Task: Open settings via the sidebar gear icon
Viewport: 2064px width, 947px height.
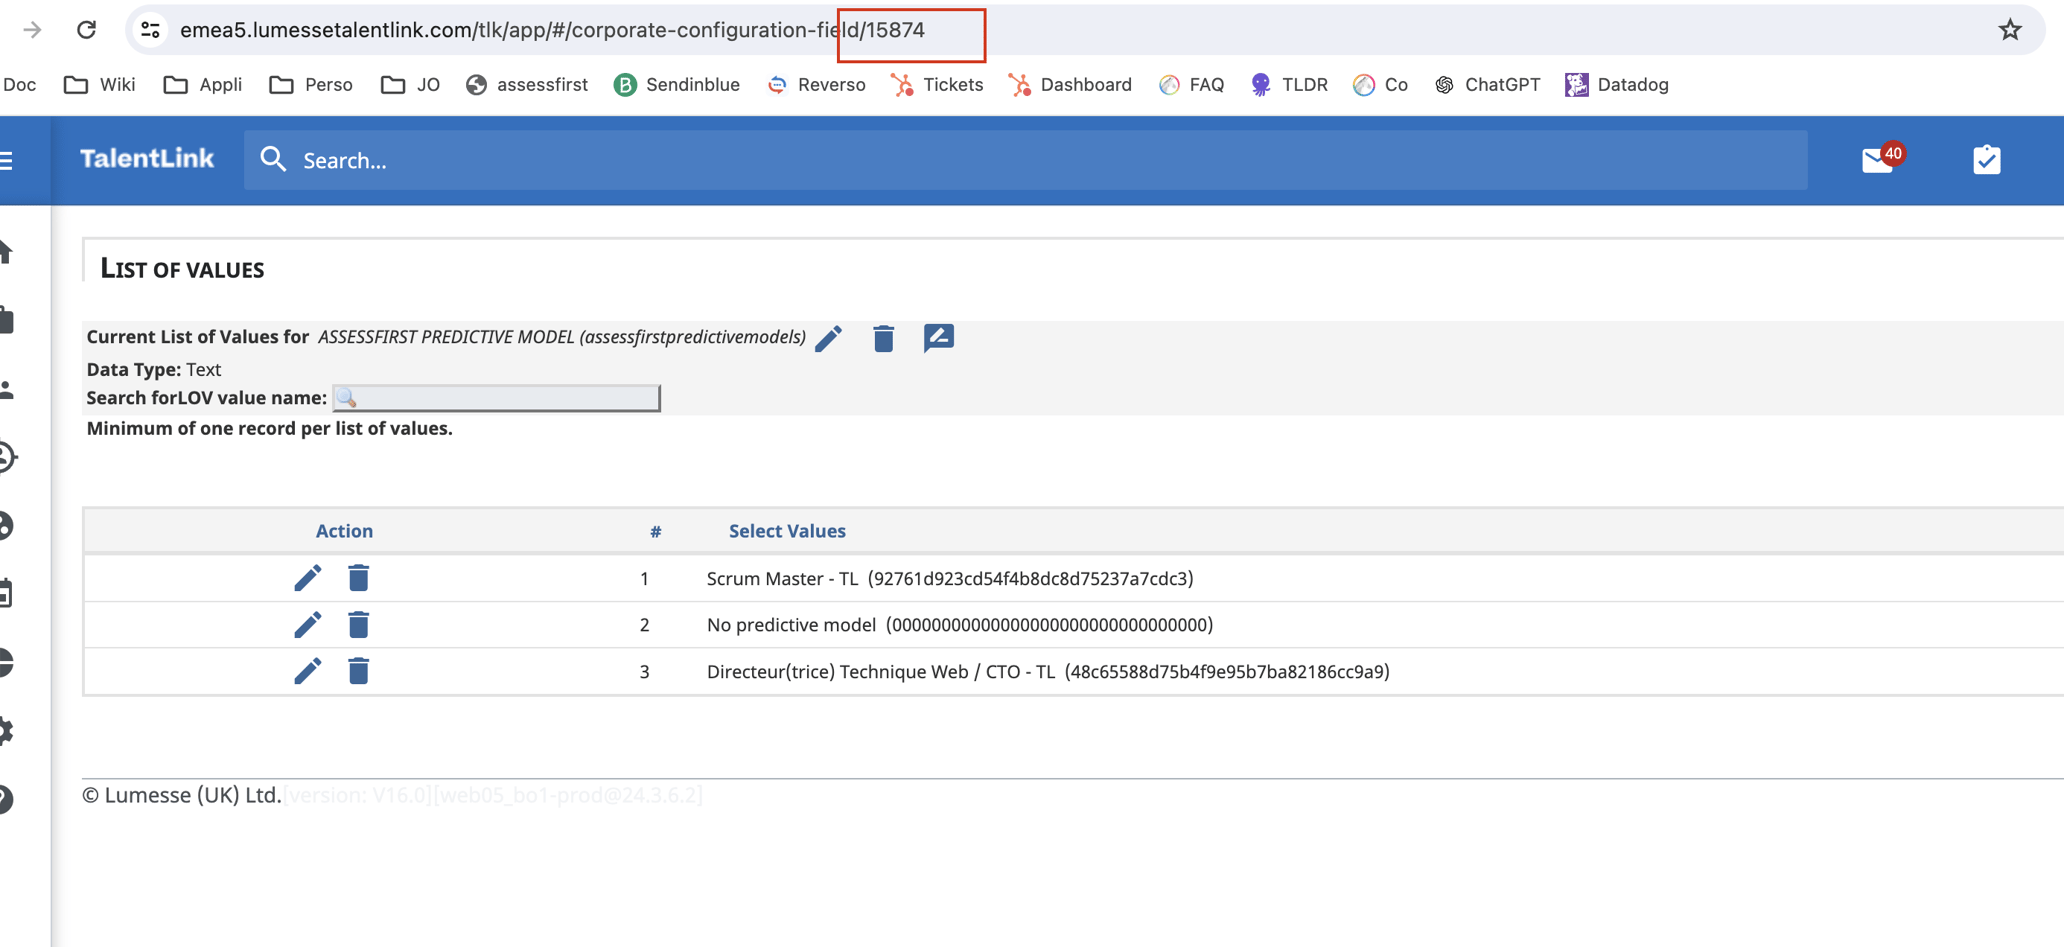Action: tap(5, 729)
